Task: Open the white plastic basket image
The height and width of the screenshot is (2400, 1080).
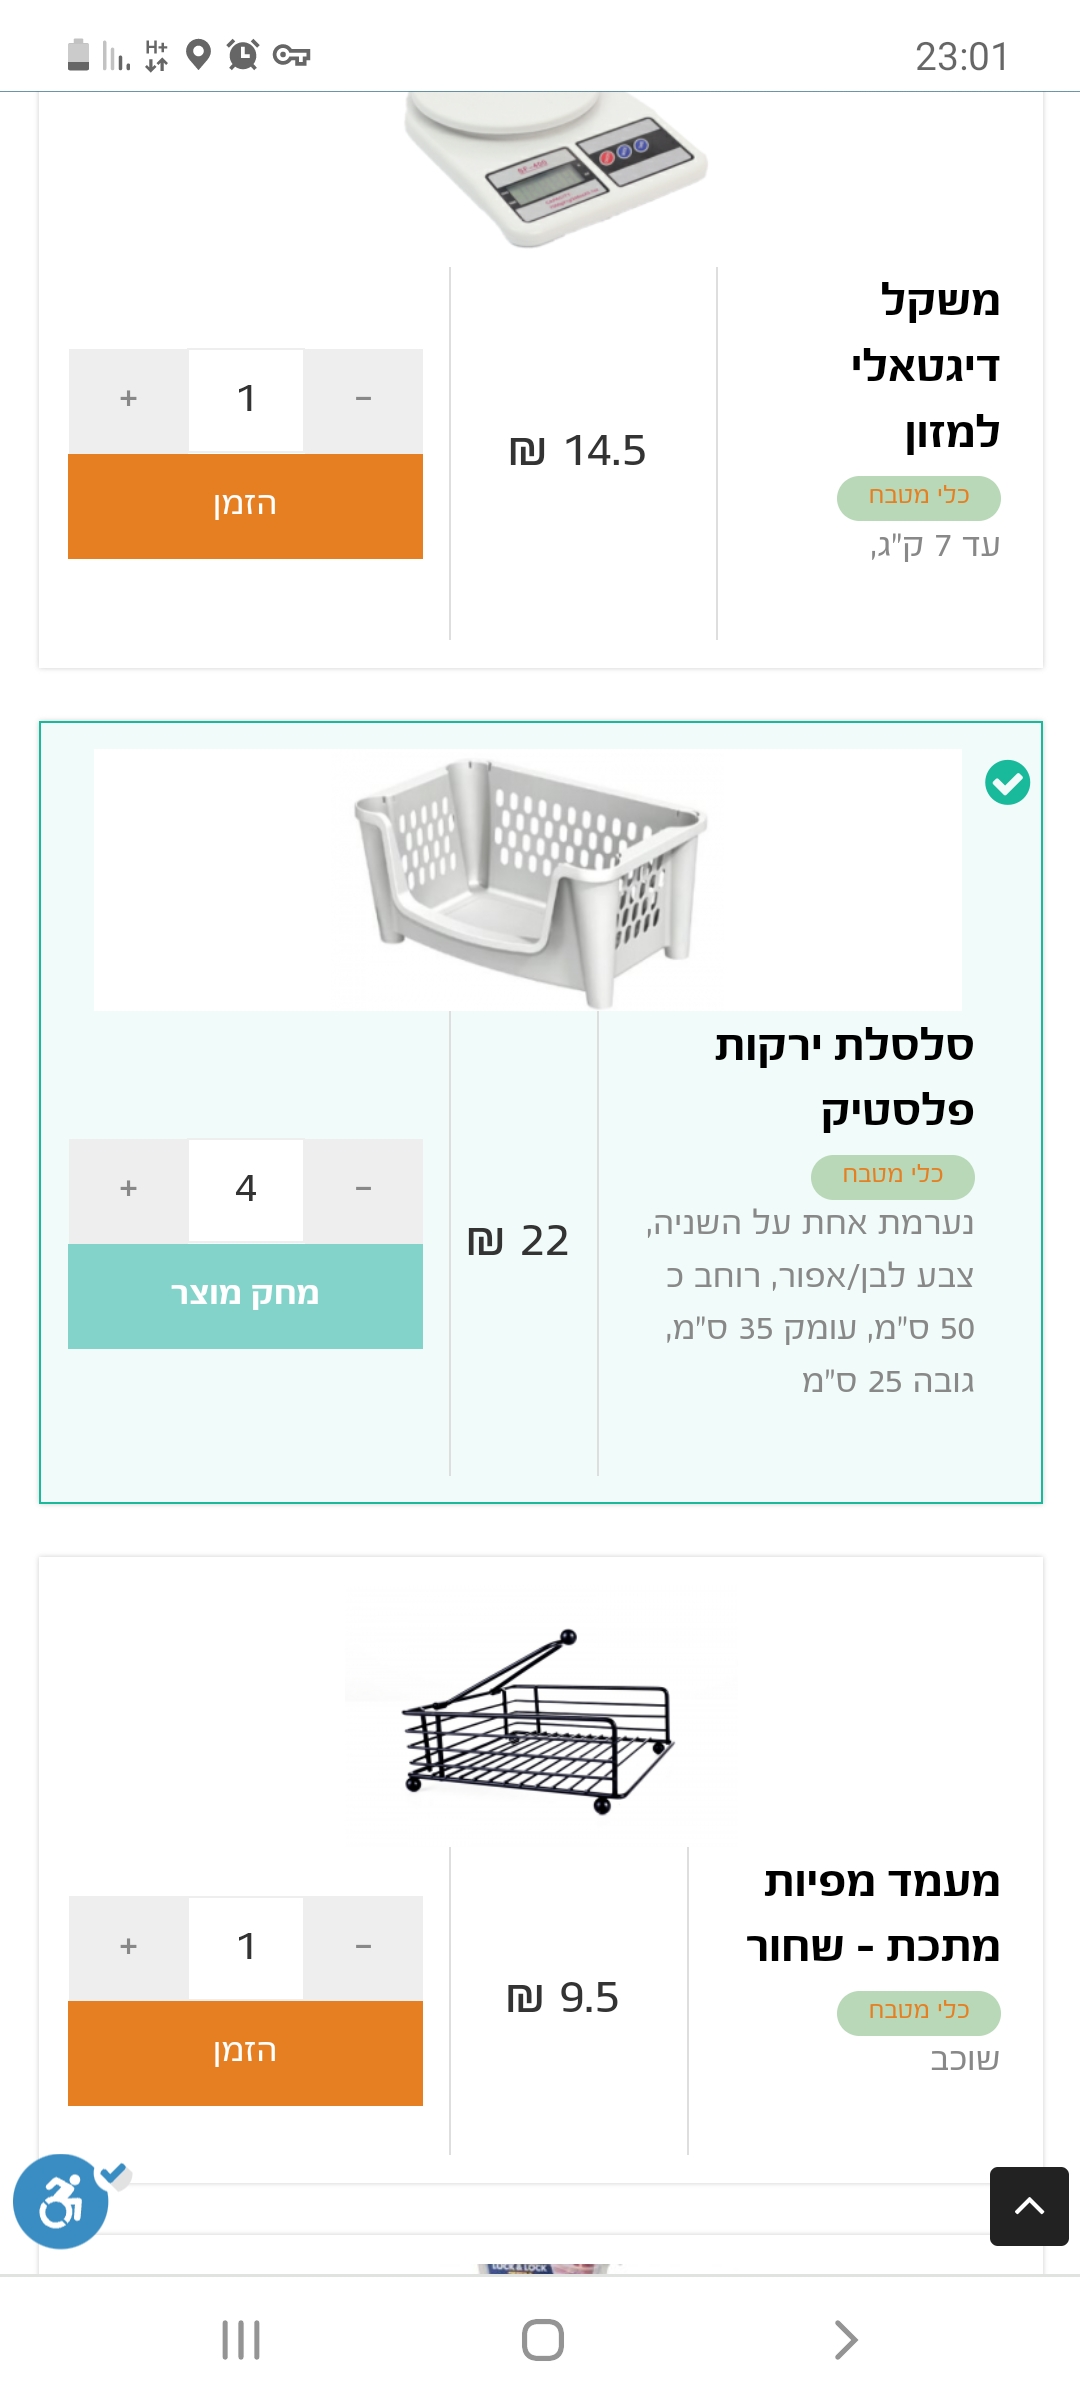Action: pyautogui.click(x=528, y=880)
